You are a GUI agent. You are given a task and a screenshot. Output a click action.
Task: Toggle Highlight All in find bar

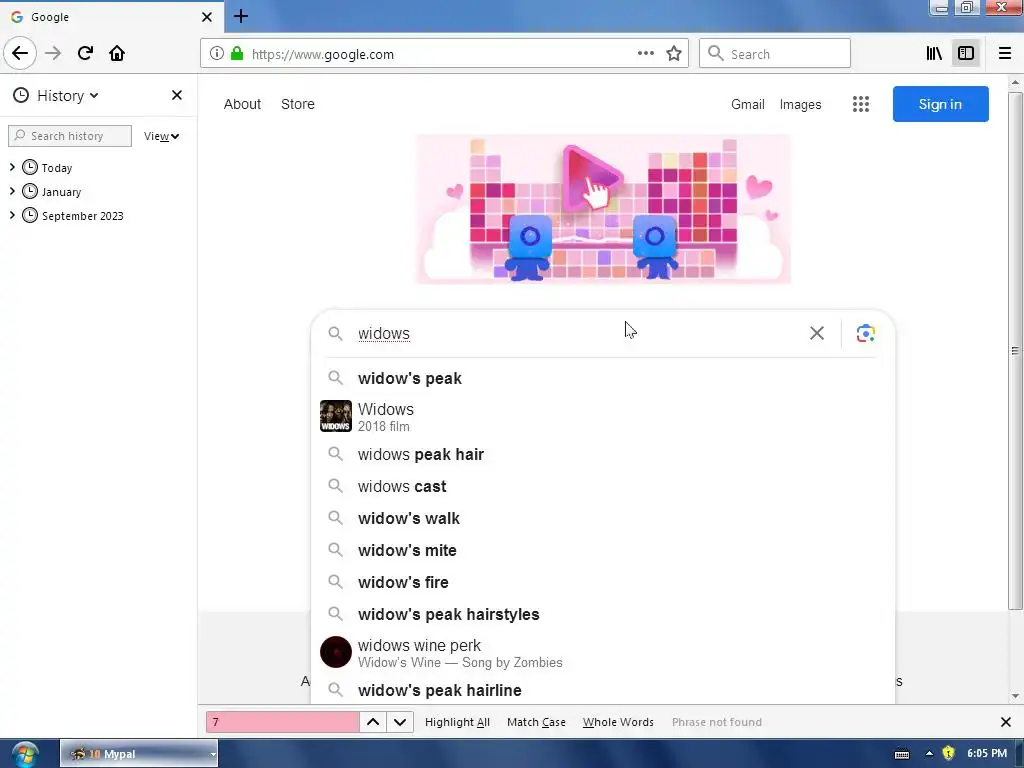tap(457, 722)
